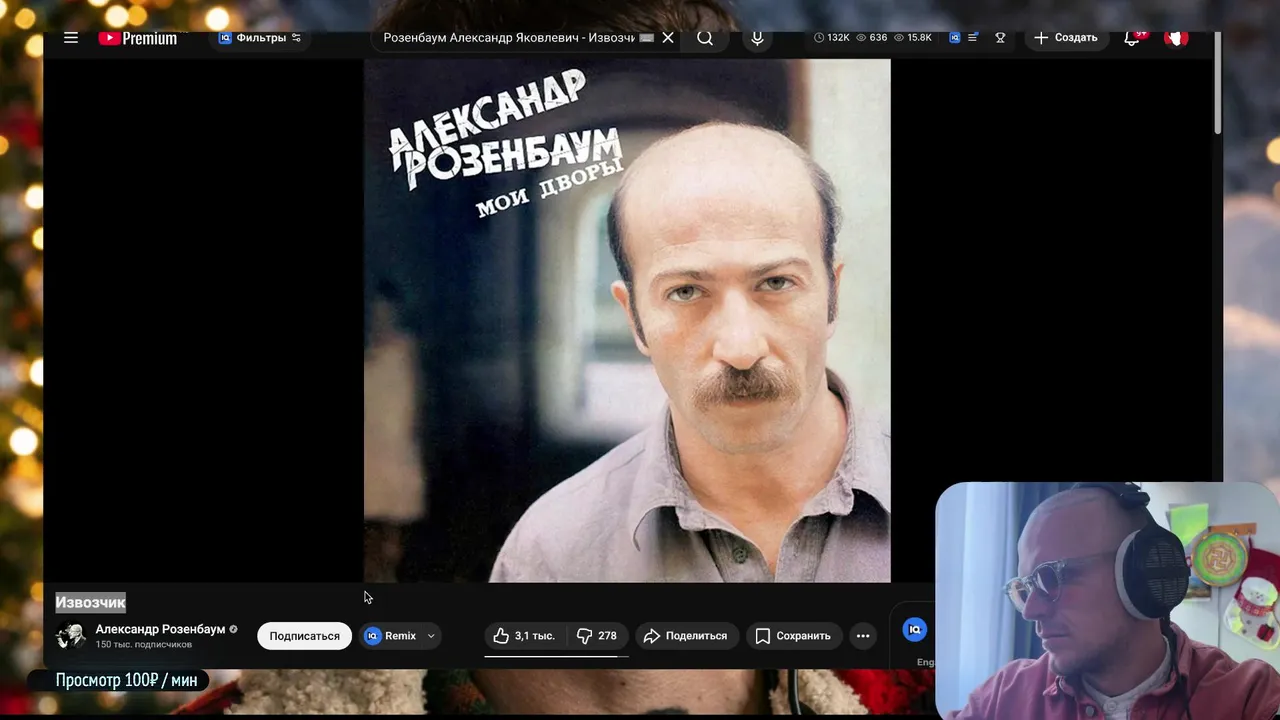1280x720 pixels.
Task: Open the YouTube hamburger guide menu
Action: (71, 37)
